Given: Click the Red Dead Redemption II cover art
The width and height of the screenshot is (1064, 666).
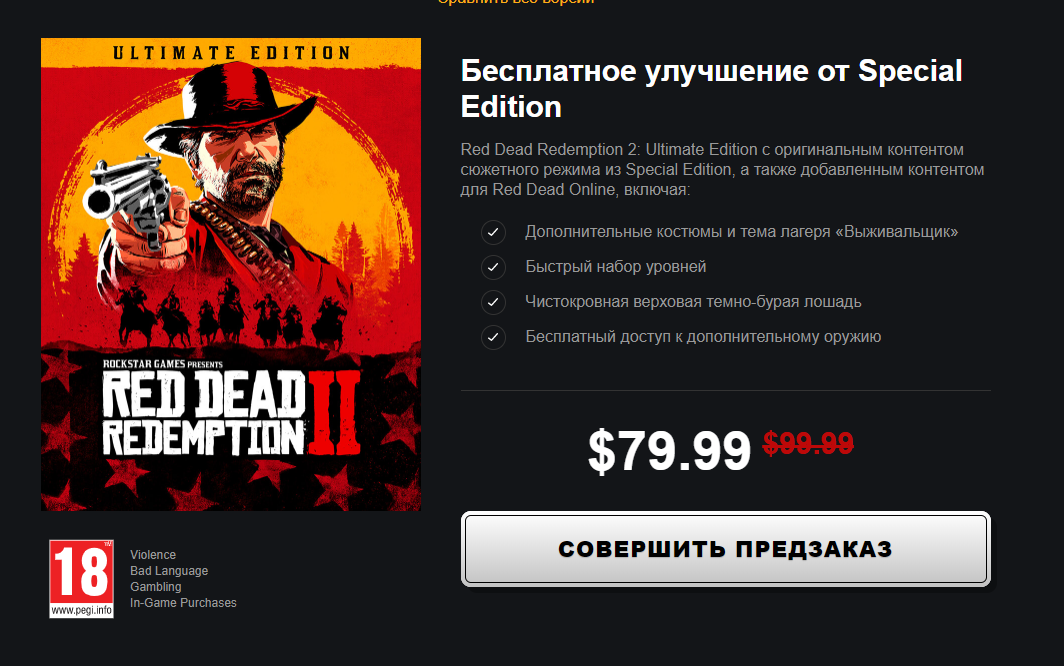Looking at the screenshot, I should (x=231, y=274).
